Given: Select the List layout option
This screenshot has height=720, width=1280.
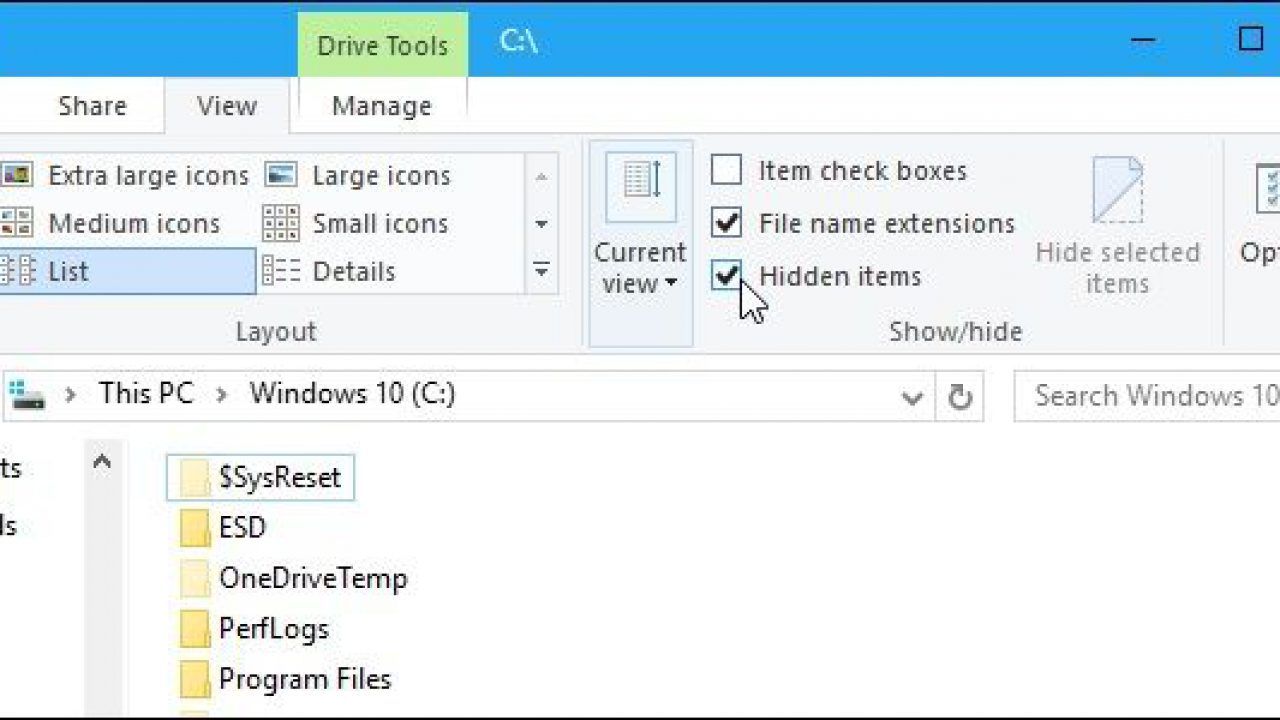Looking at the screenshot, I should [x=128, y=272].
